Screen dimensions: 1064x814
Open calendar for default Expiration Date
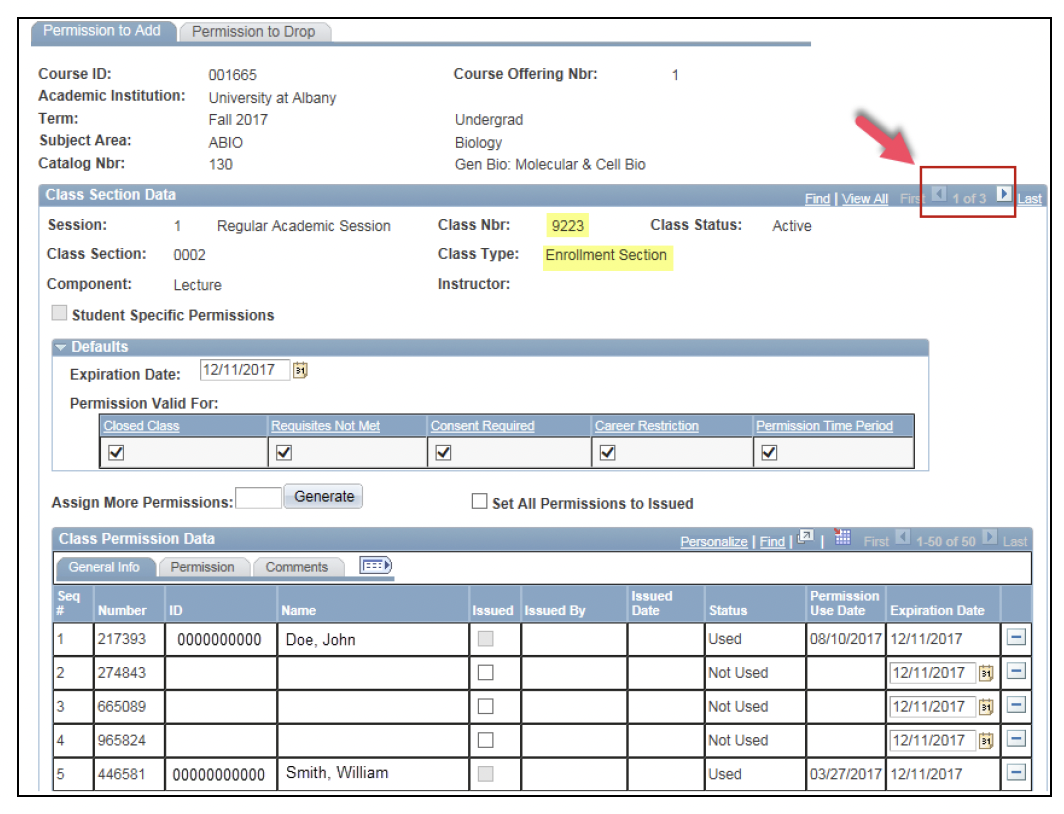tap(300, 371)
